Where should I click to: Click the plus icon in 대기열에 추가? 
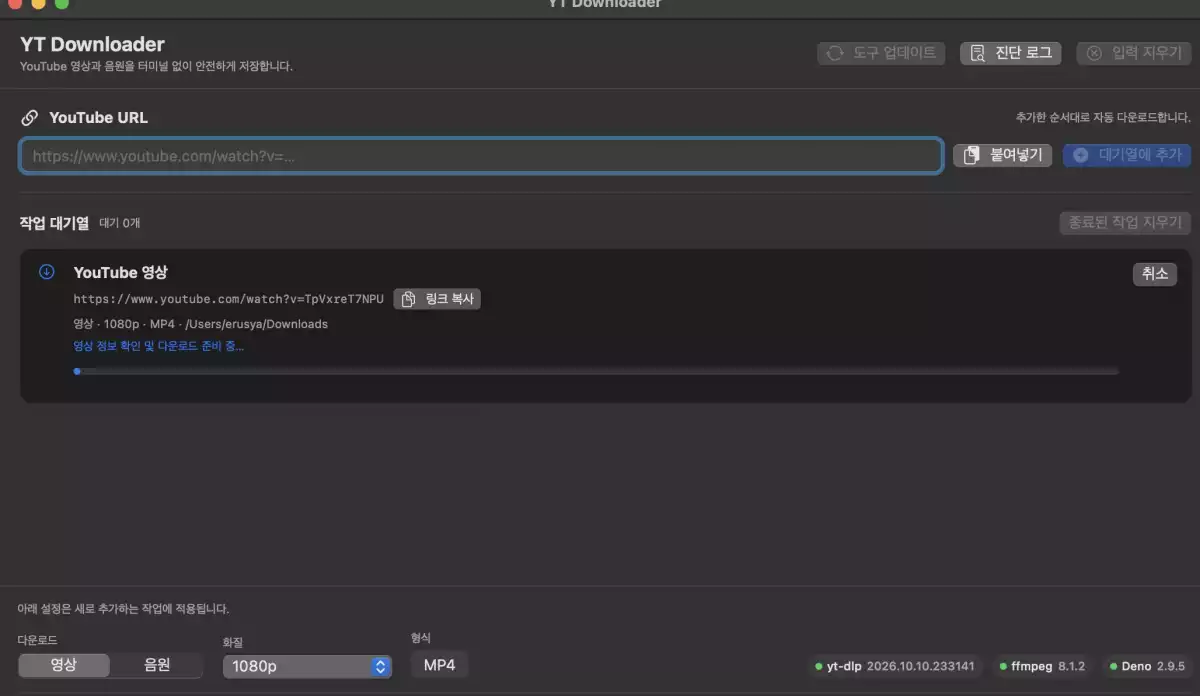click(1081, 155)
